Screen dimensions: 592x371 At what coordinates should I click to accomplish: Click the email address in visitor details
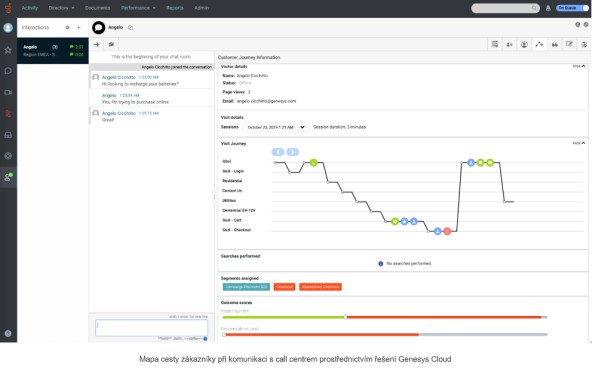point(267,101)
